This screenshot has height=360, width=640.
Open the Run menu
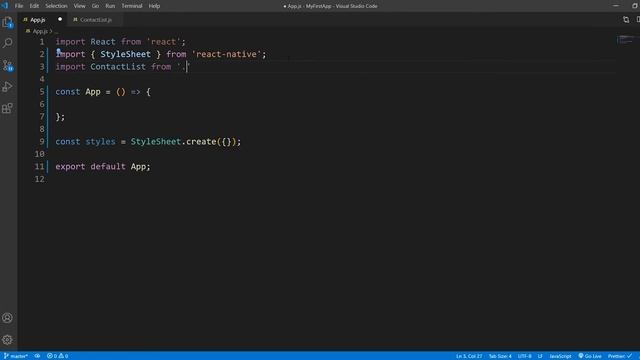pyautogui.click(x=110, y=6)
